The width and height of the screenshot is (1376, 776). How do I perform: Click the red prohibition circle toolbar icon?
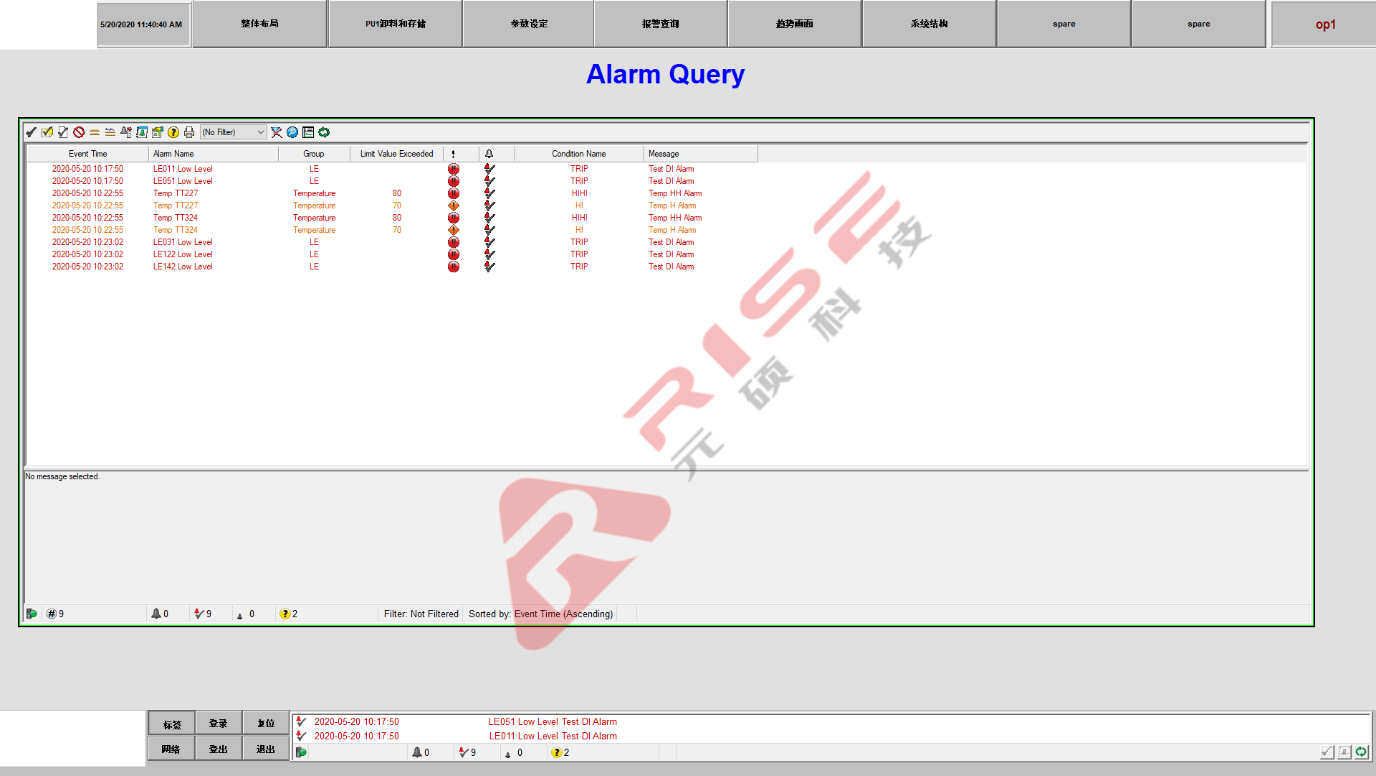[x=78, y=132]
